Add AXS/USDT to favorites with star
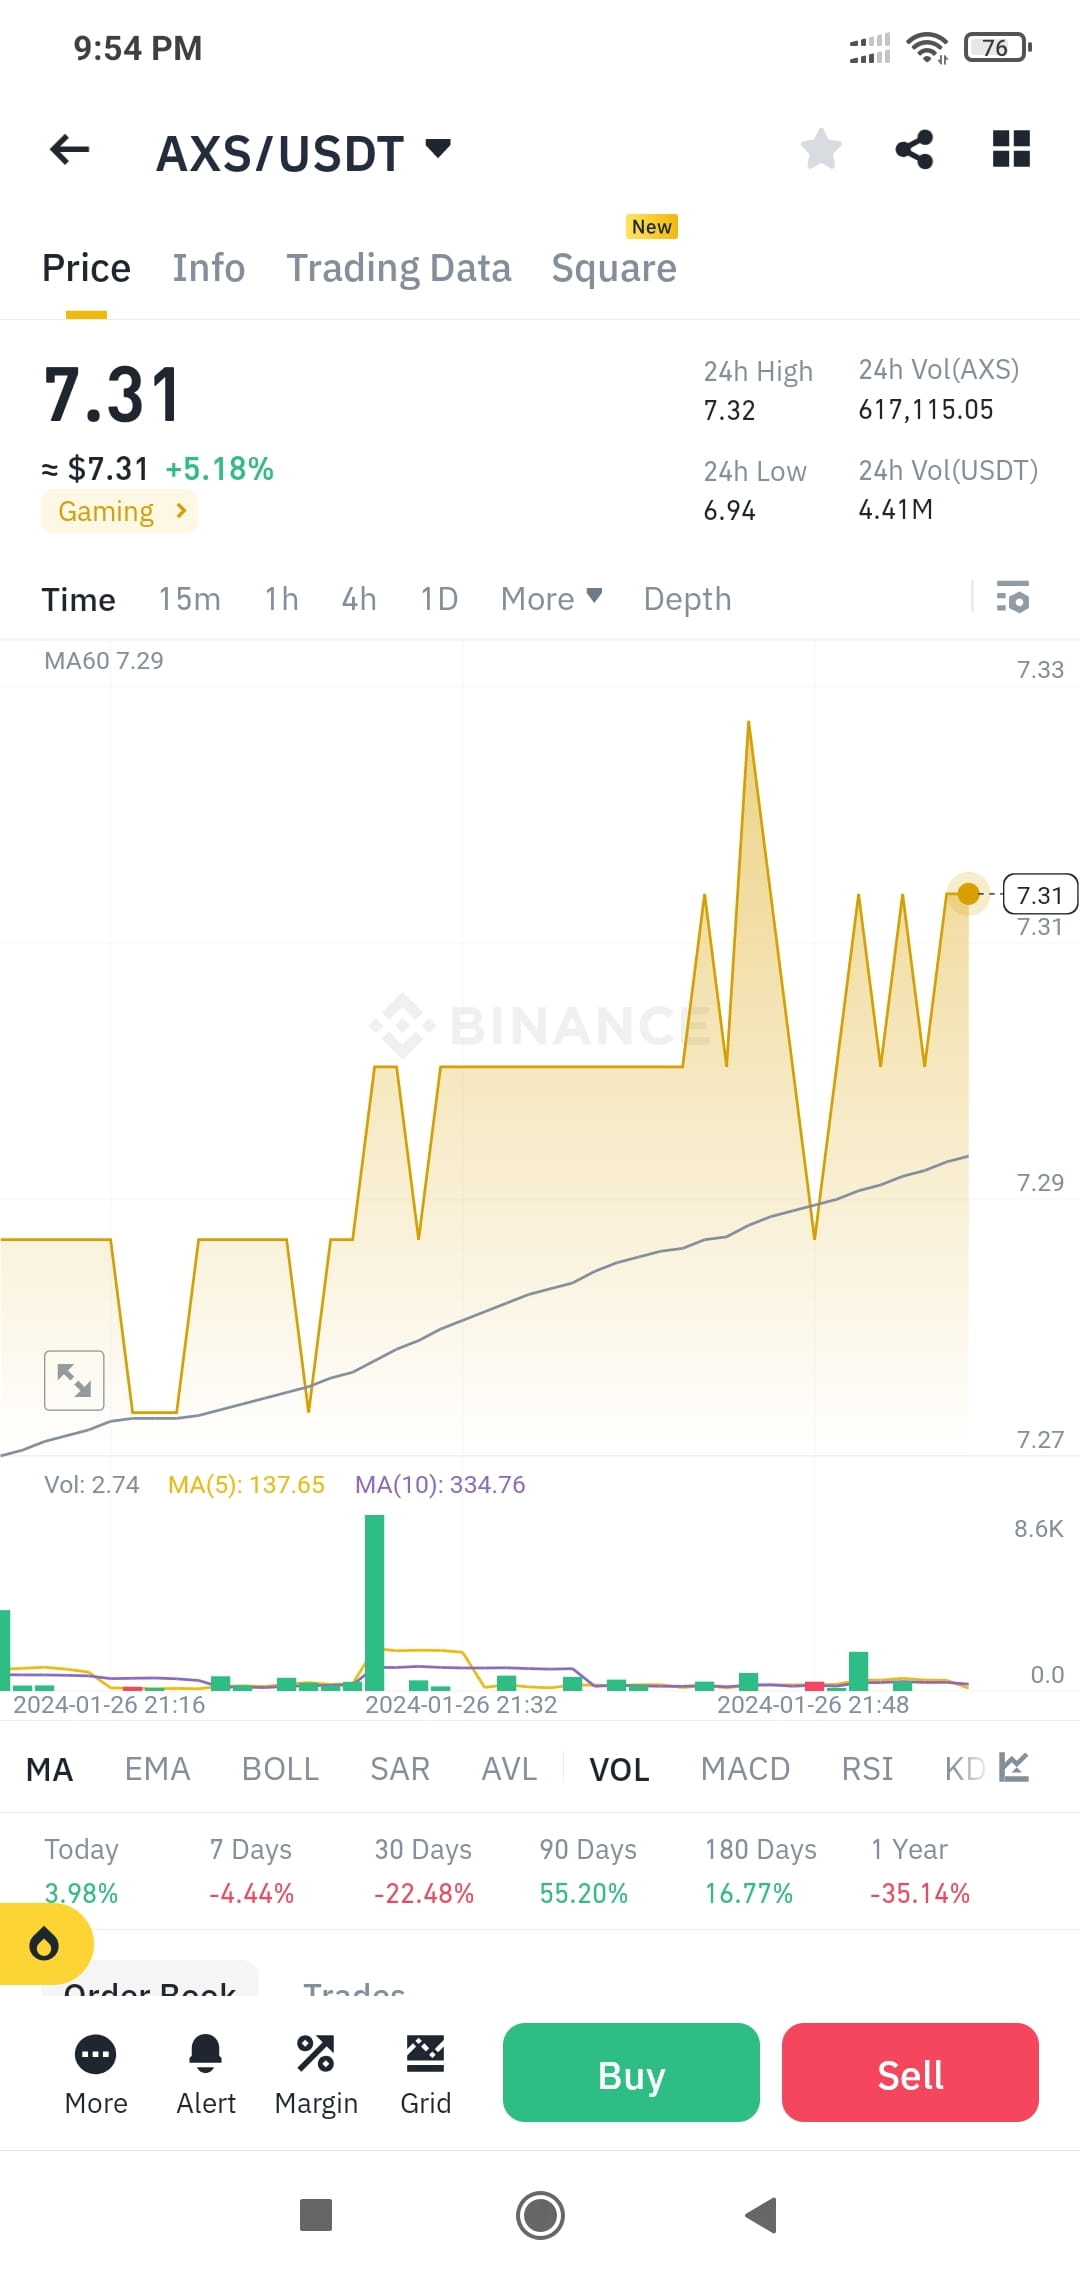This screenshot has width=1080, height=2280. [x=821, y=150]
